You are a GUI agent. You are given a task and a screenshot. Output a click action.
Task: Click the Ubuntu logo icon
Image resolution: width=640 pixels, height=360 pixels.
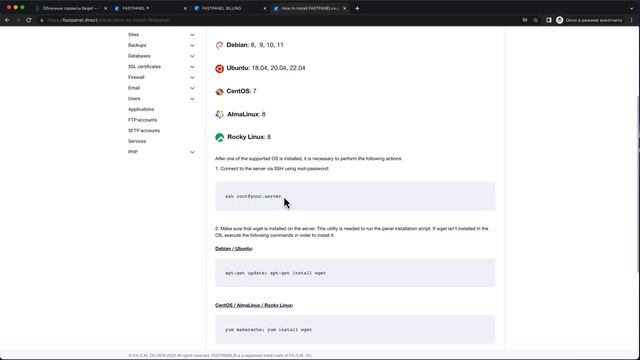[x=220, y=69]
